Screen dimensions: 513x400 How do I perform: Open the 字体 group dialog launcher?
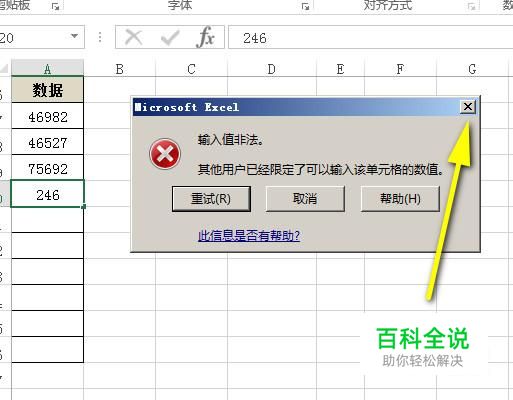(305, 6)
